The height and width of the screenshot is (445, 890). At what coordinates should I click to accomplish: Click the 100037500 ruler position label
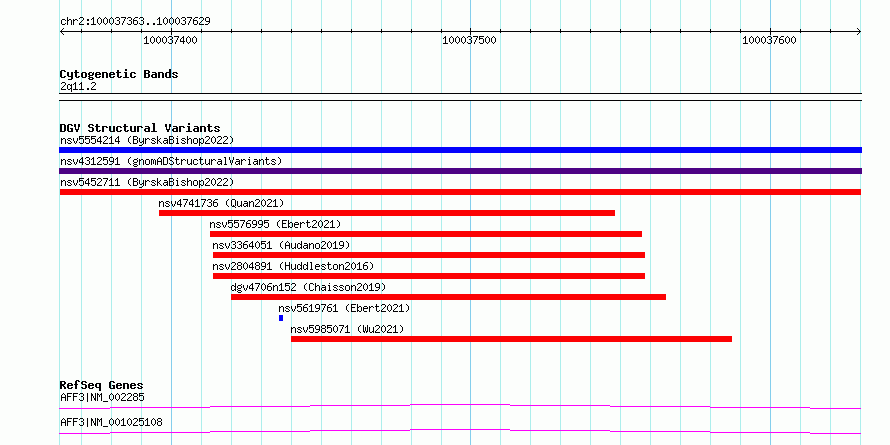tap(469, 40)
